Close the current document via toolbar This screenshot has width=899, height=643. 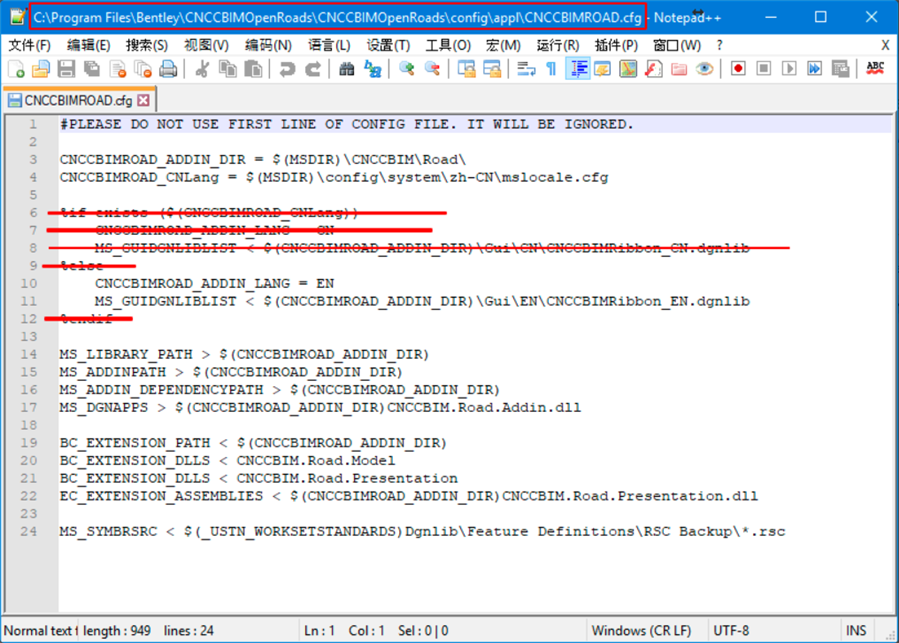coord(118,69)
